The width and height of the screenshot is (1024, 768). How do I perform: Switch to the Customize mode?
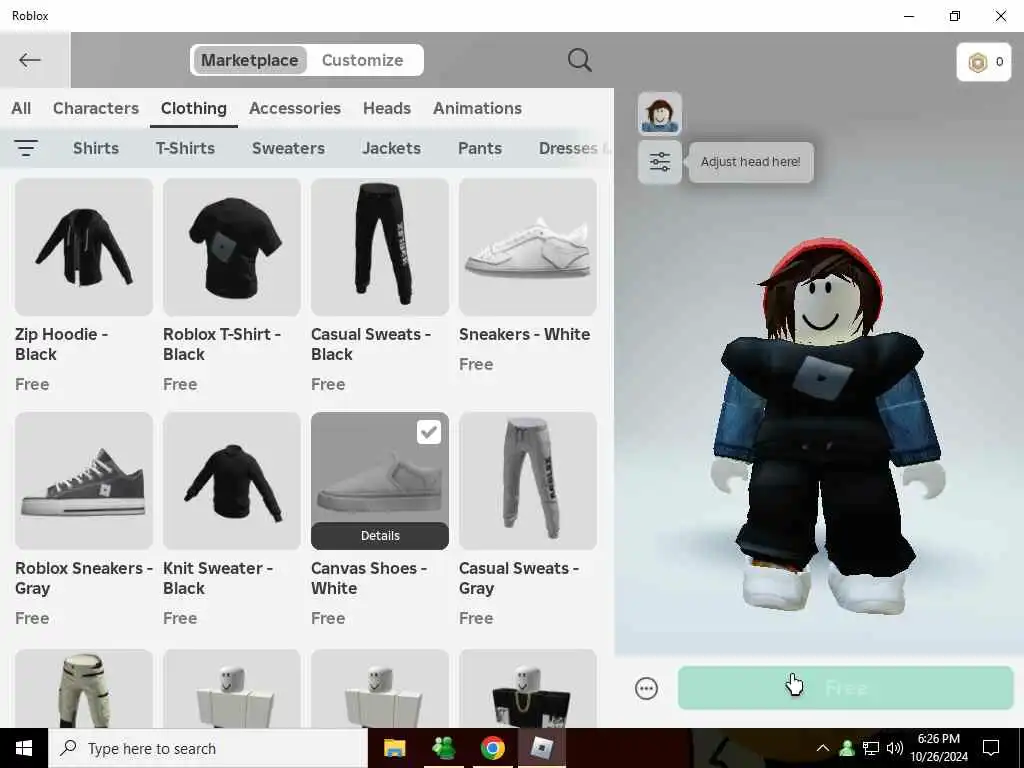362,60
